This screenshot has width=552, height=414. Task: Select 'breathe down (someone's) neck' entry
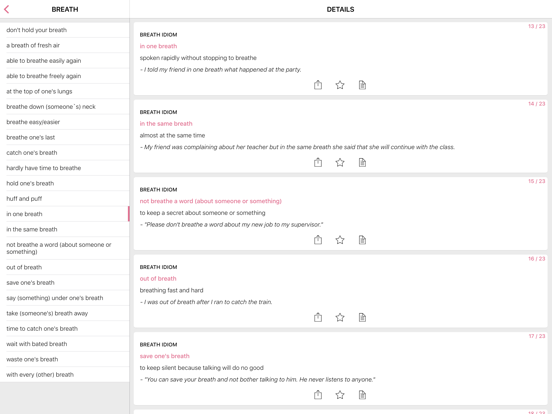[x=65, y=107]
